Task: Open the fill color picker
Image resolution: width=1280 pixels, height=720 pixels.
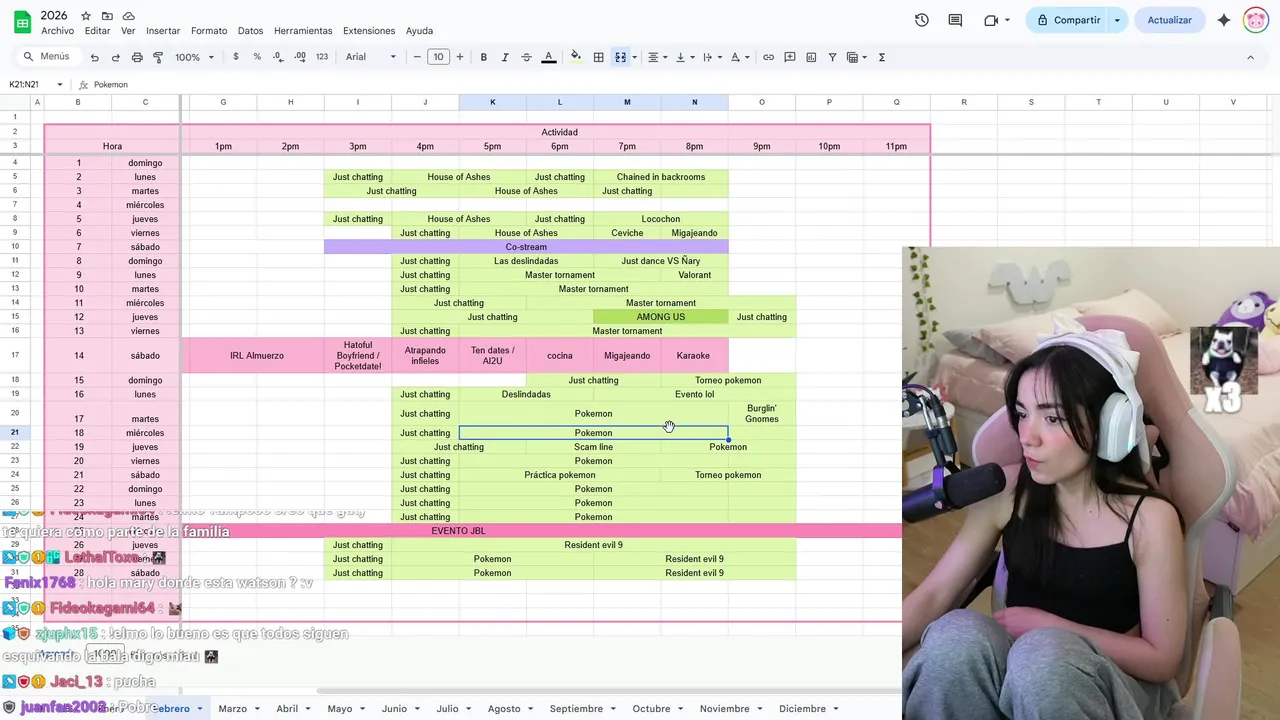Action: click(575, 57)
